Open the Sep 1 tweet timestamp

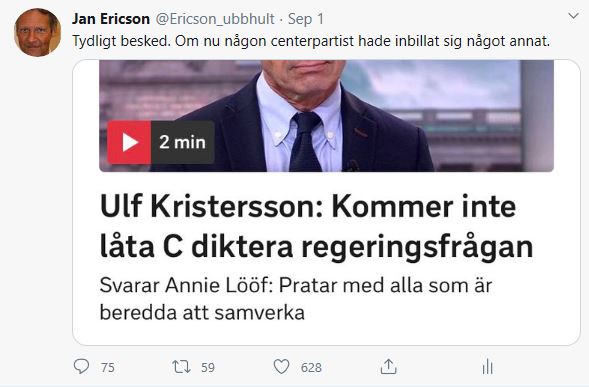(306, 19)
